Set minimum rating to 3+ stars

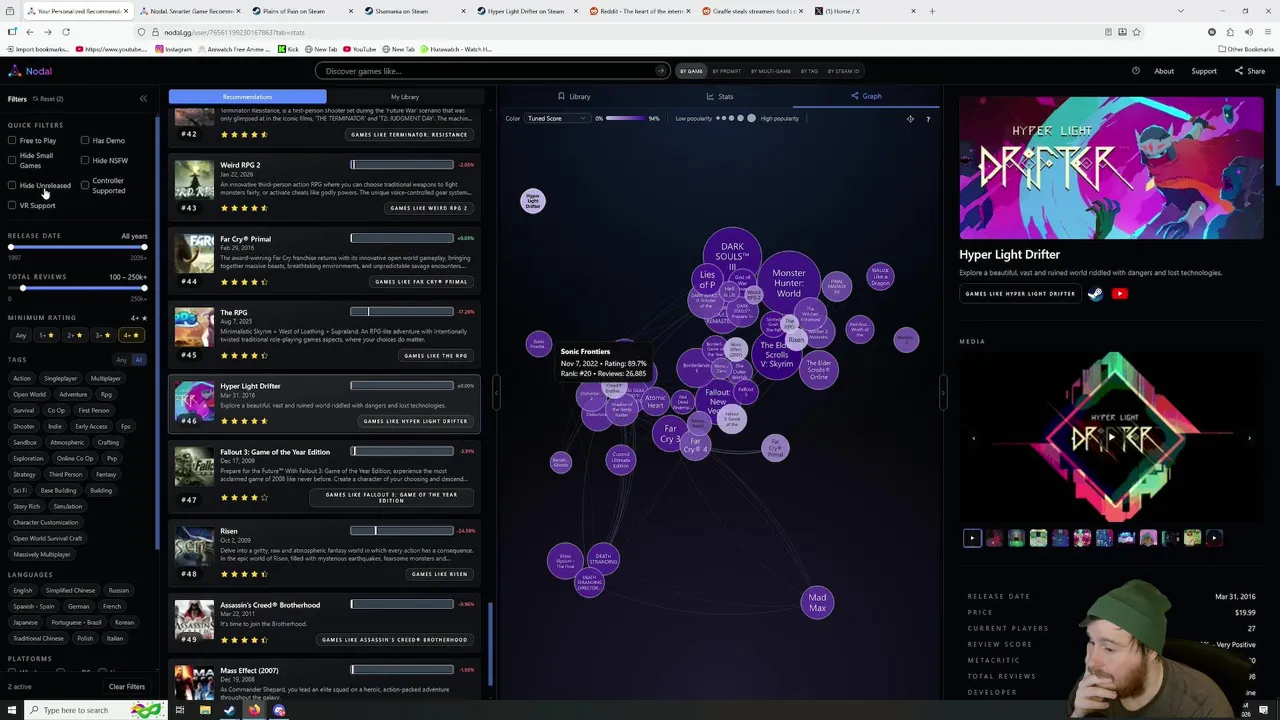[x=102, y=335]
